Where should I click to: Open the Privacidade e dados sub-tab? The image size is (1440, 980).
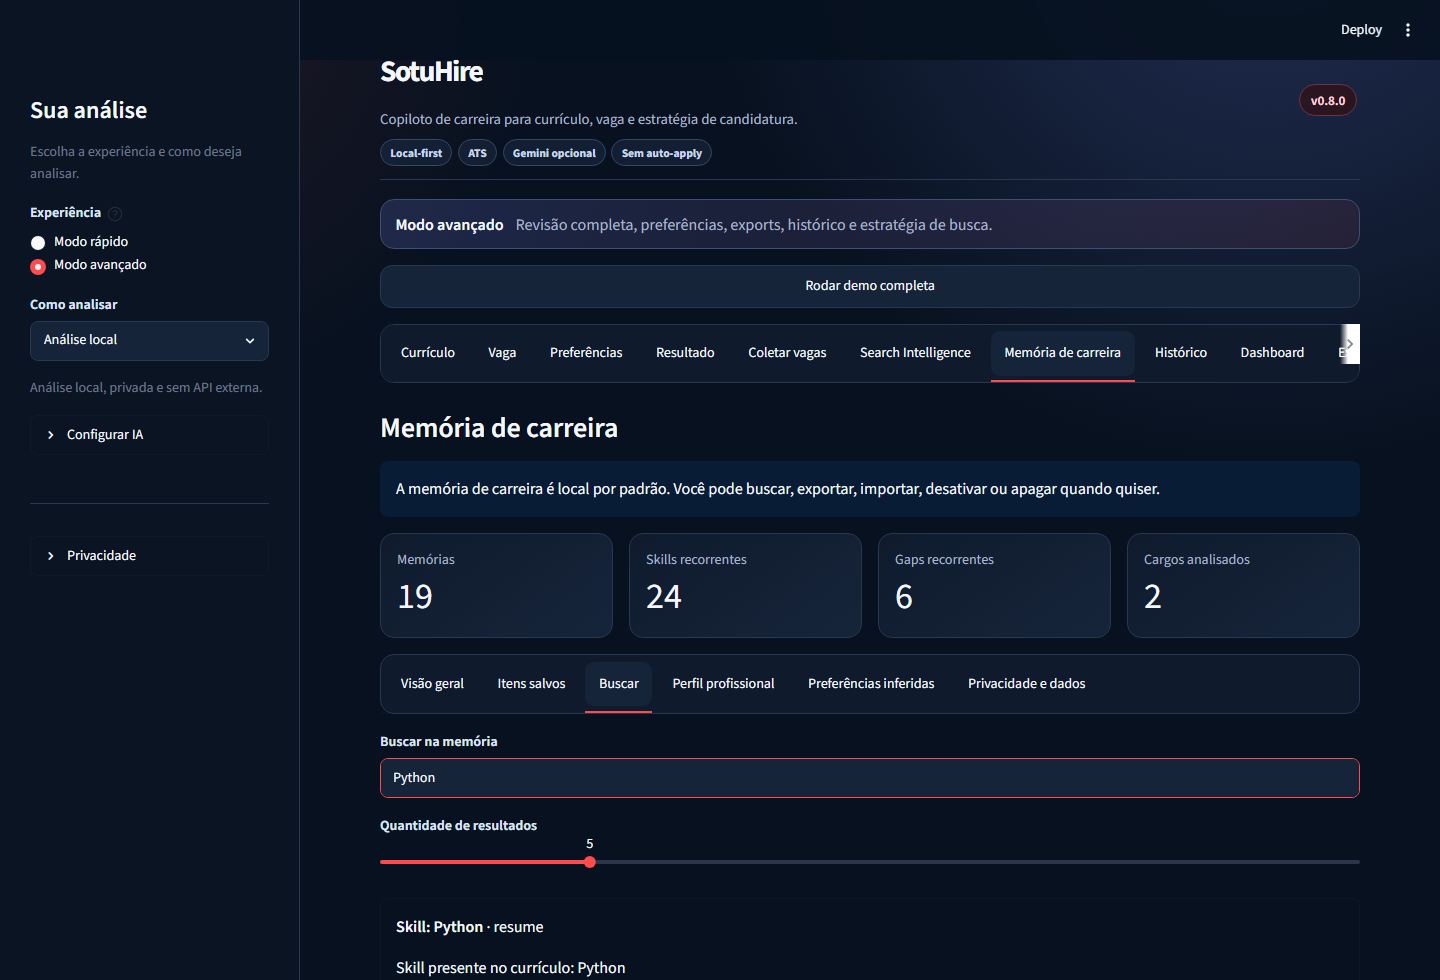[1026, 684]
